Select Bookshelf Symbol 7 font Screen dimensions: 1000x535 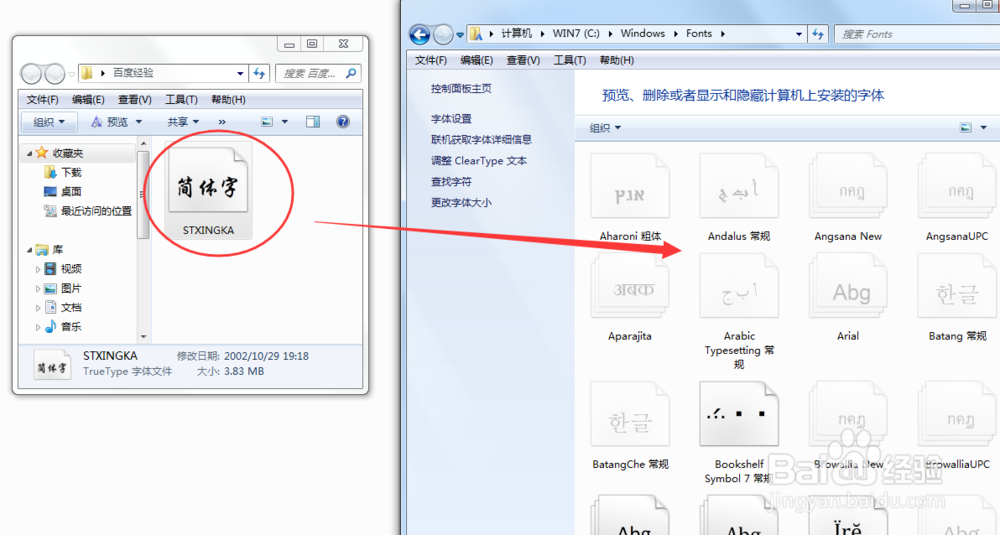[739, 434]
